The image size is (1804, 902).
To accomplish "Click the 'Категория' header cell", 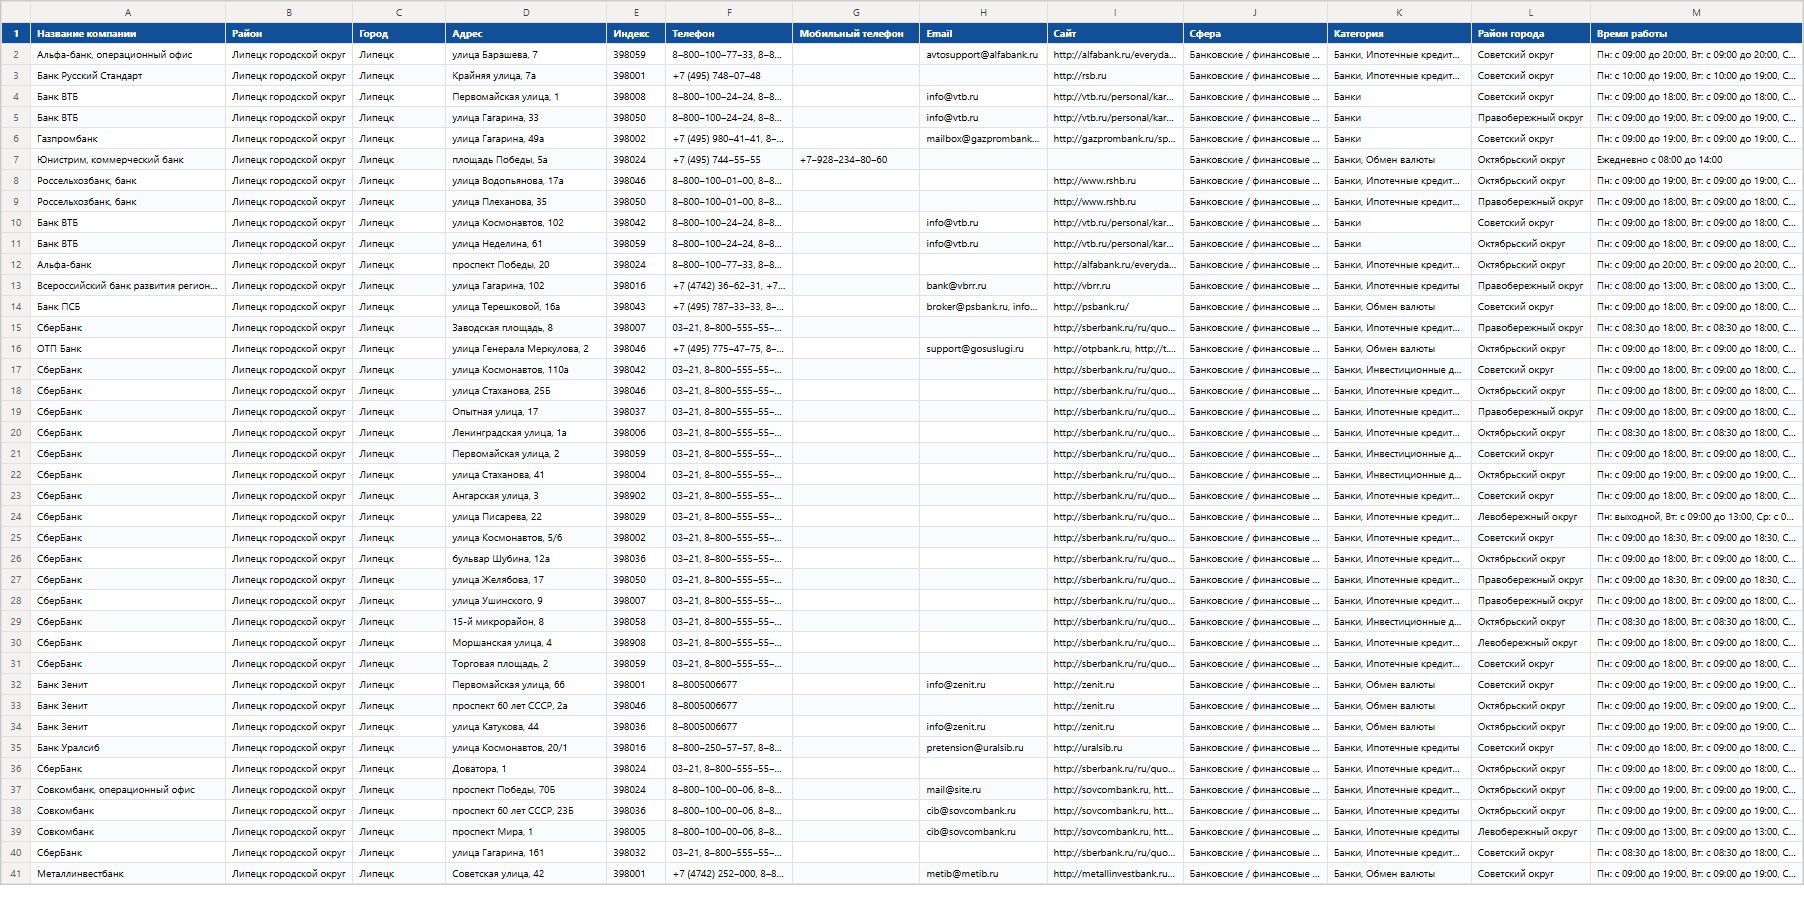I will click(x=1399, y=33).
